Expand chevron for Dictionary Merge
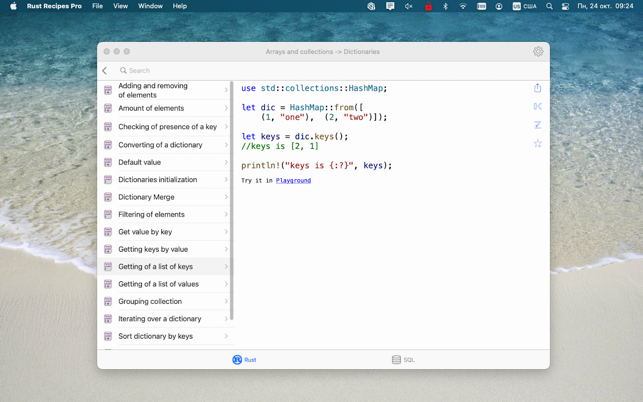643x402 pixels. point(226,197)
